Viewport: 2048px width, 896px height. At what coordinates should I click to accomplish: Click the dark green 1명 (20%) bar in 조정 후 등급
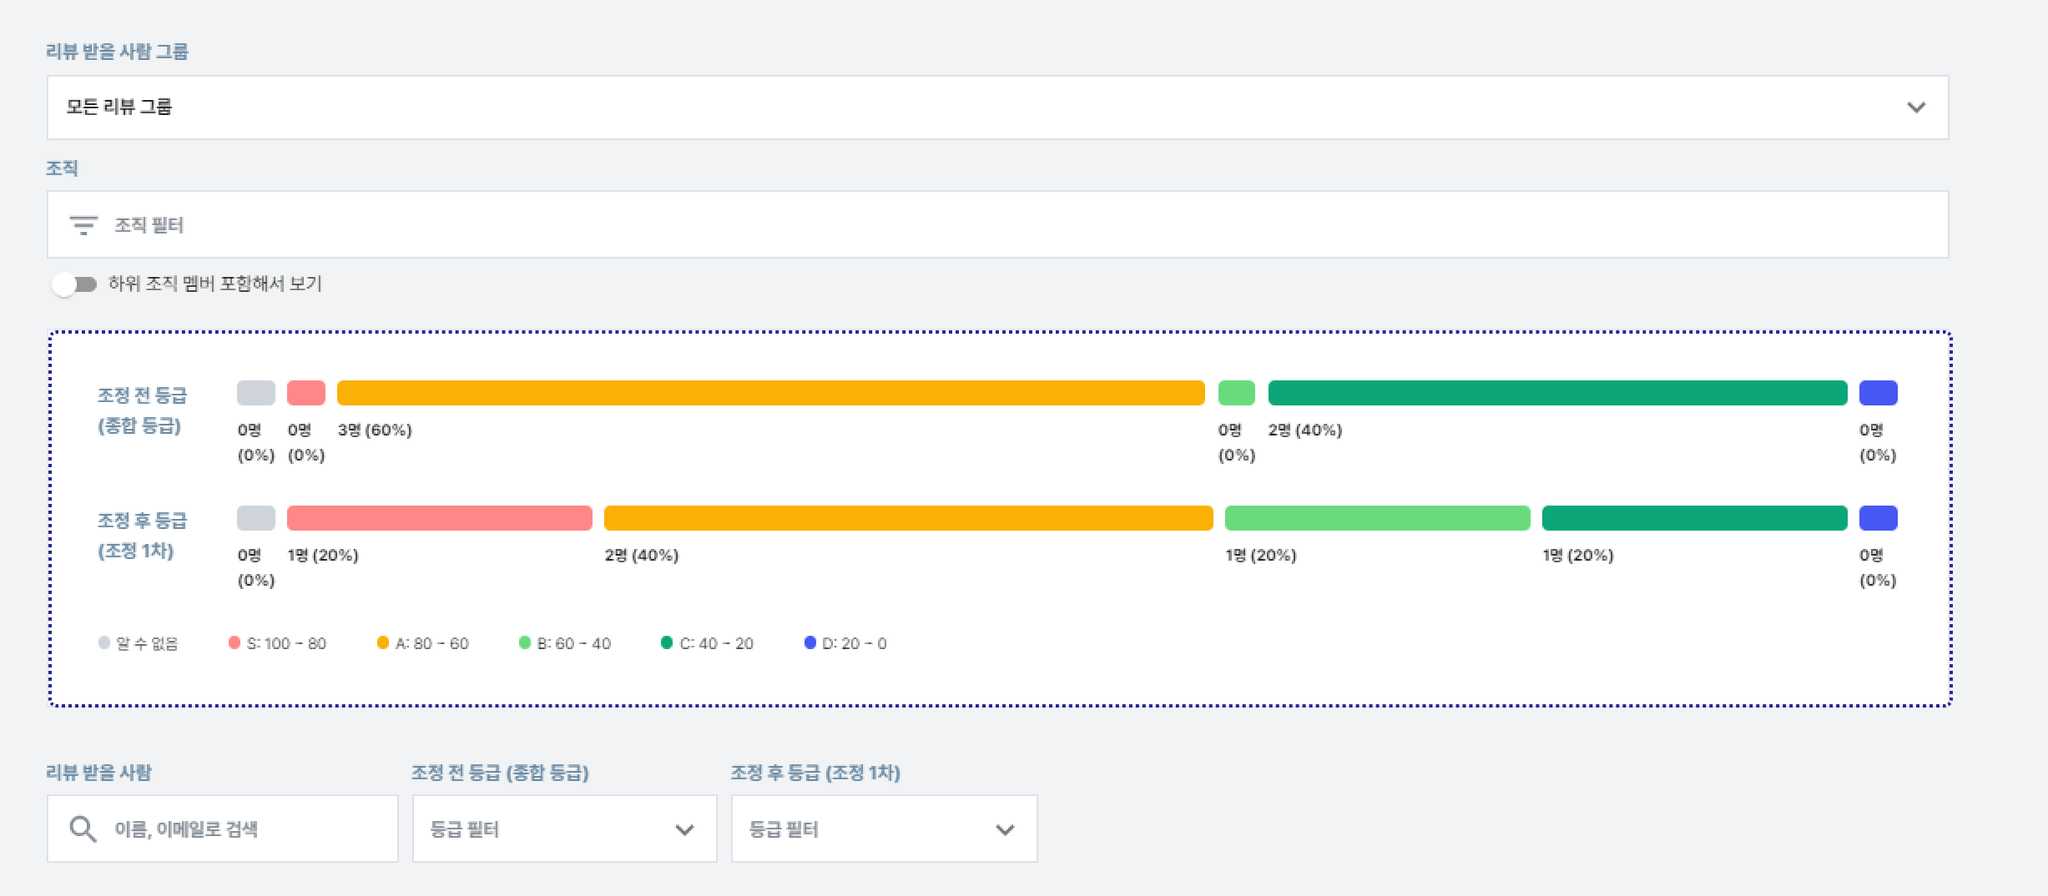[1694, 518]
